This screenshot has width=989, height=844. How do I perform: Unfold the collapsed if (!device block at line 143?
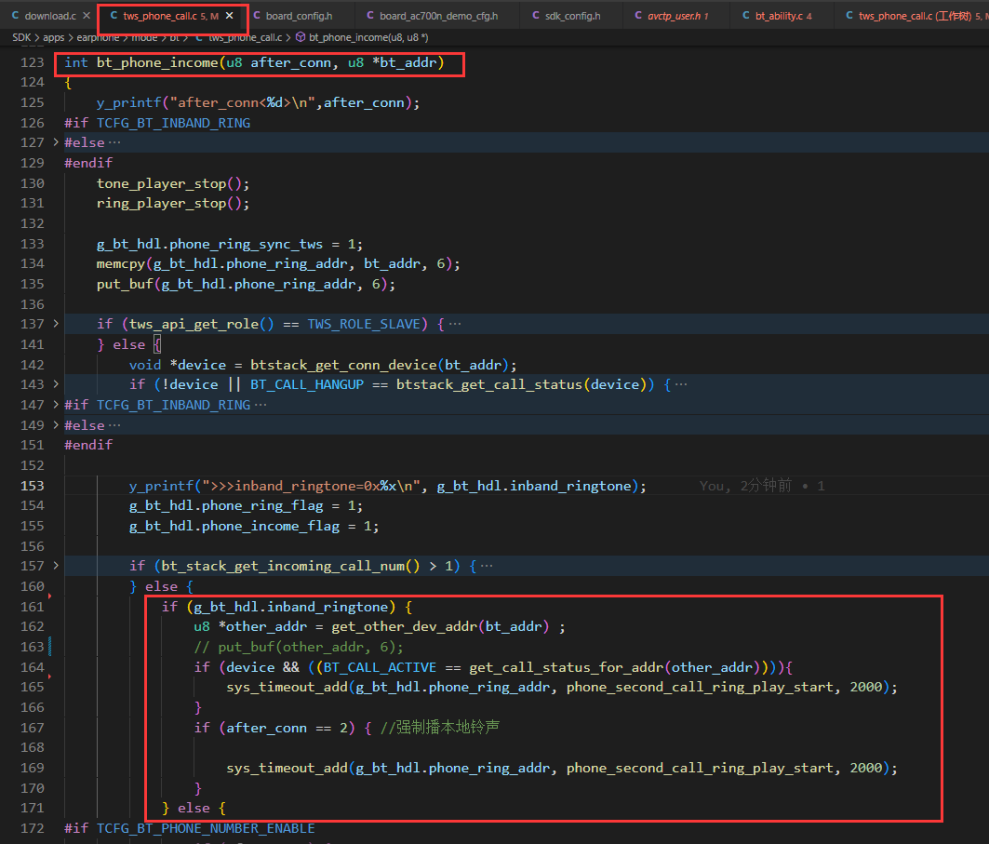[56, 384]
